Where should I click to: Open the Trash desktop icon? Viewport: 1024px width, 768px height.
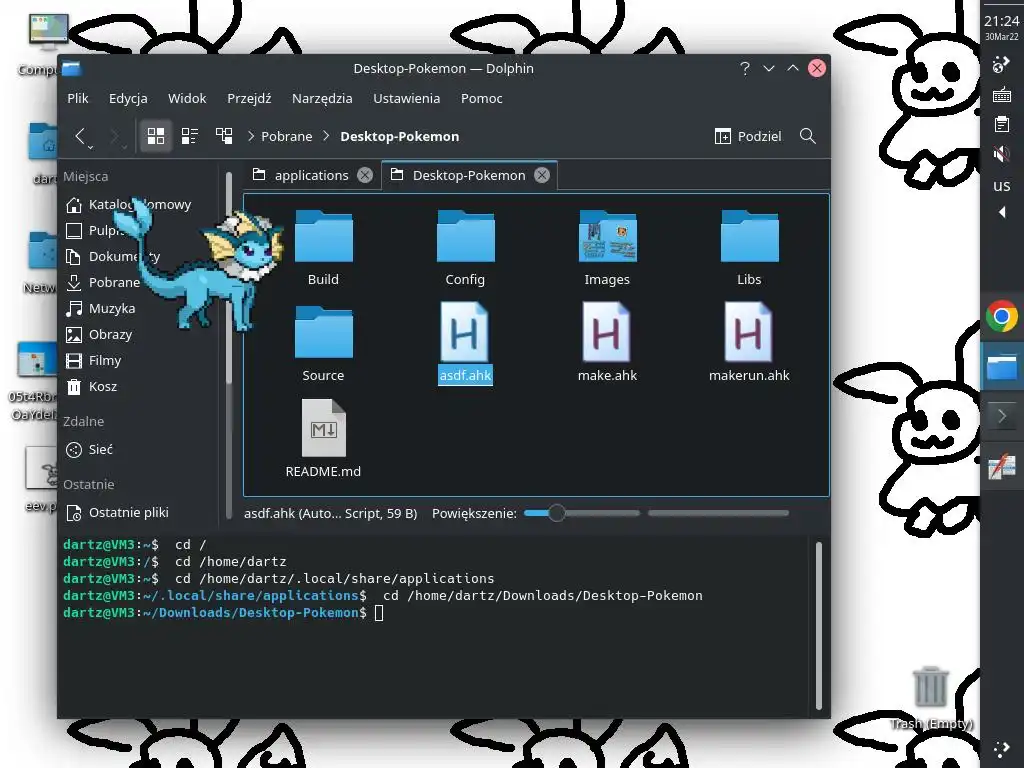click(931, 697)
